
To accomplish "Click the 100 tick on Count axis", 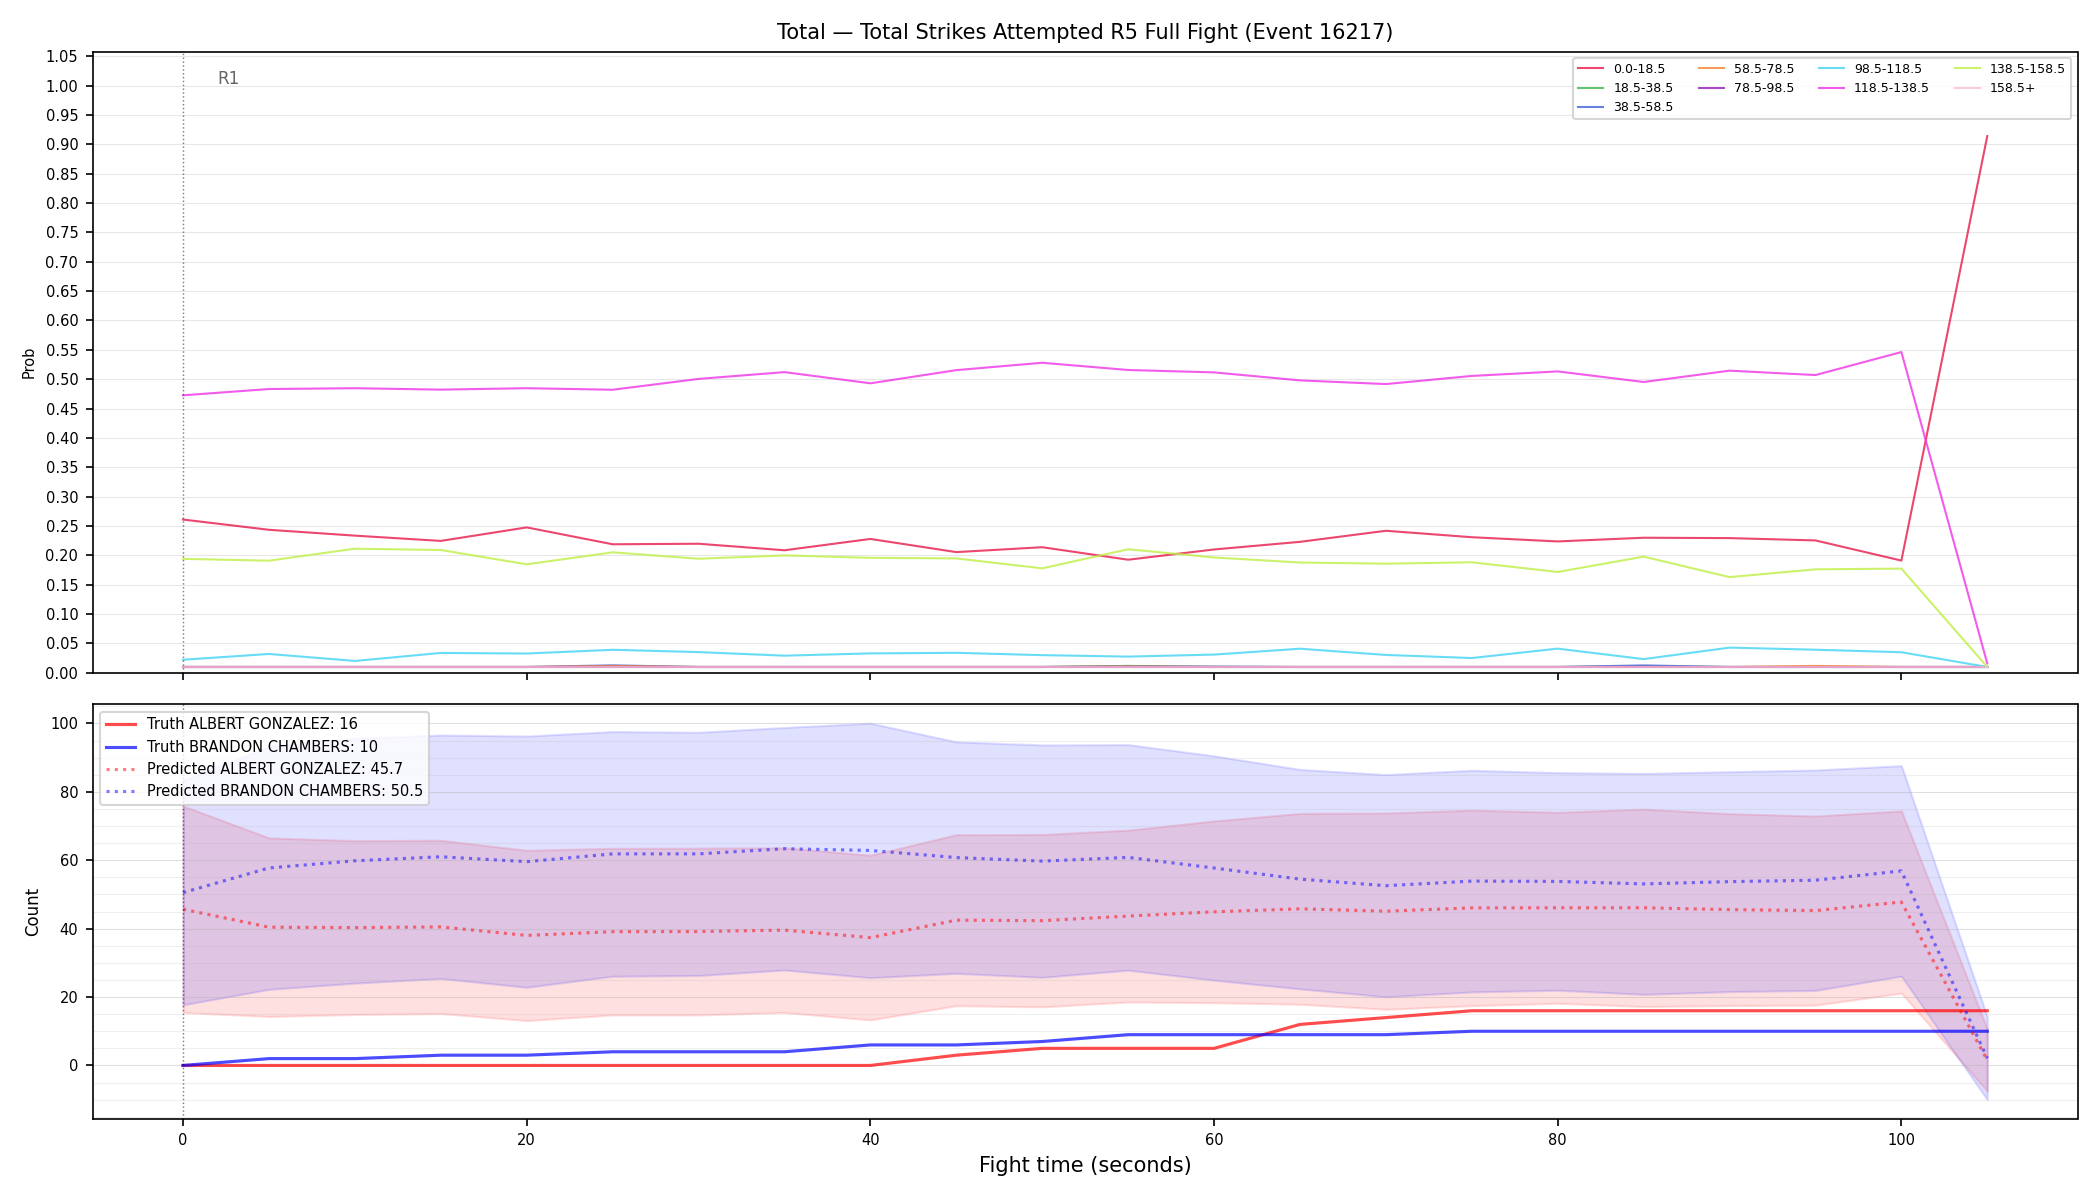I will pyautogui.click(x=67, y=724).
